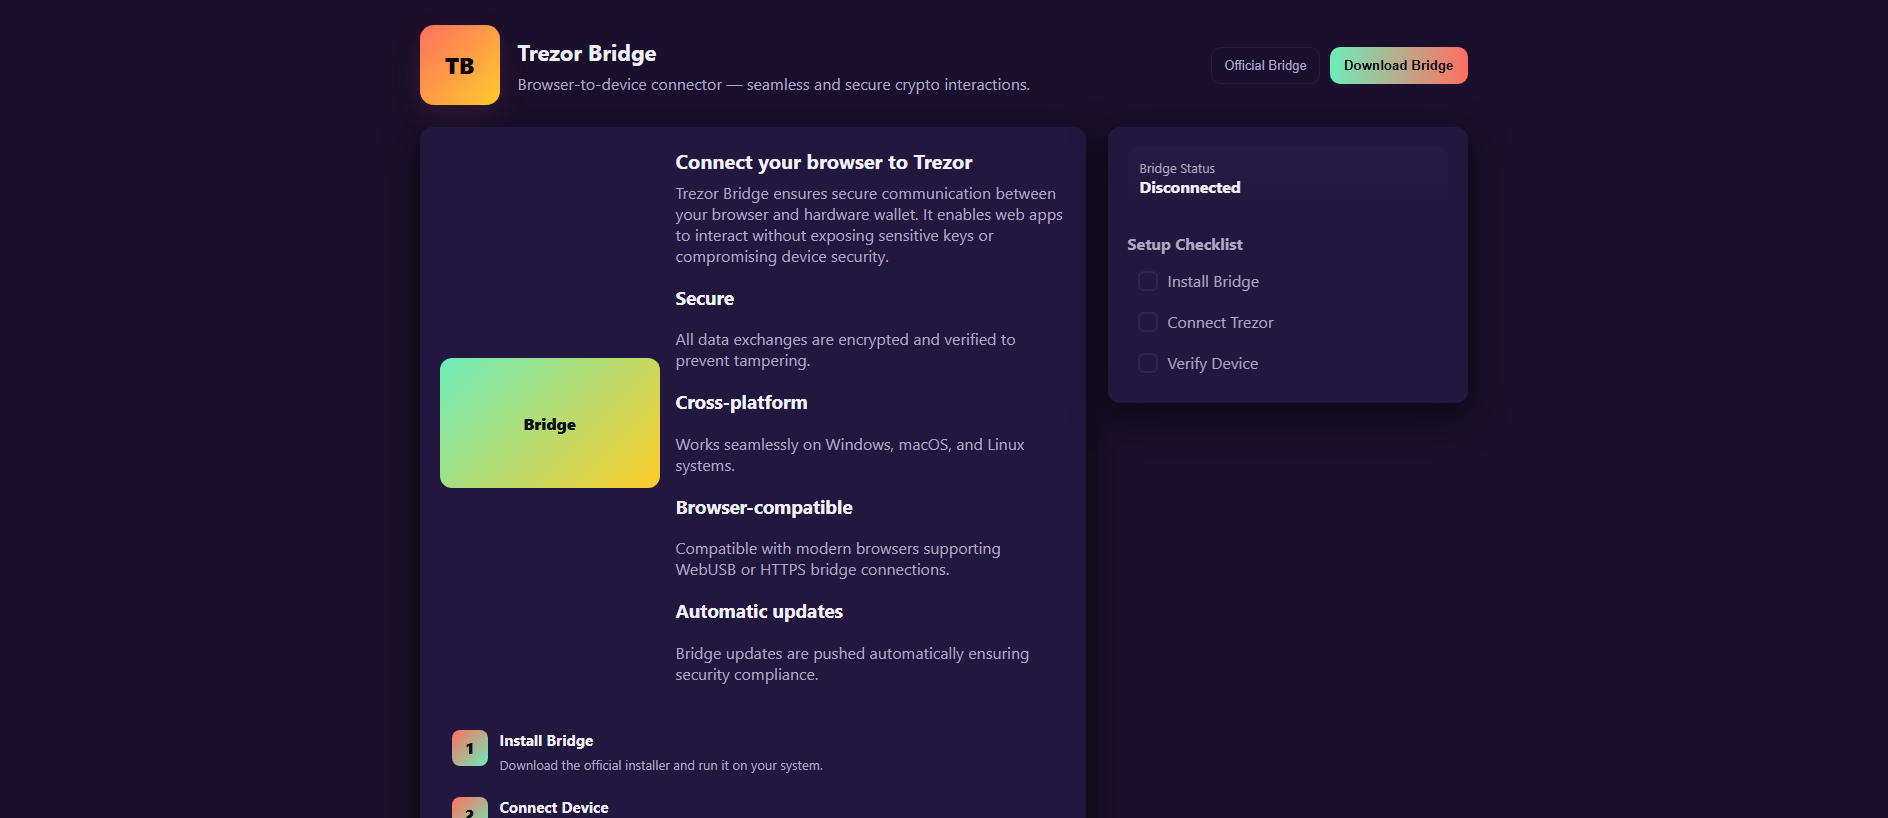Click the Disconnected status text

[1190, 187]
